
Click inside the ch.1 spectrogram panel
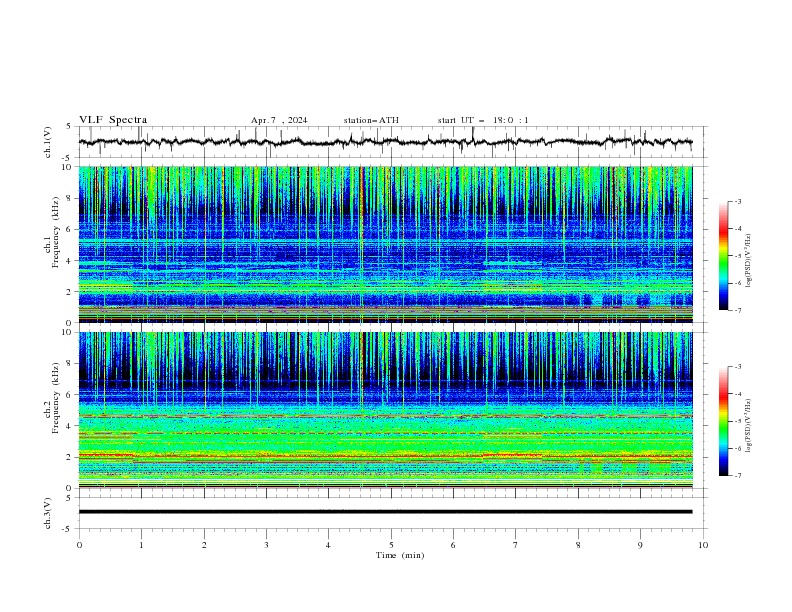coord(385,244)
